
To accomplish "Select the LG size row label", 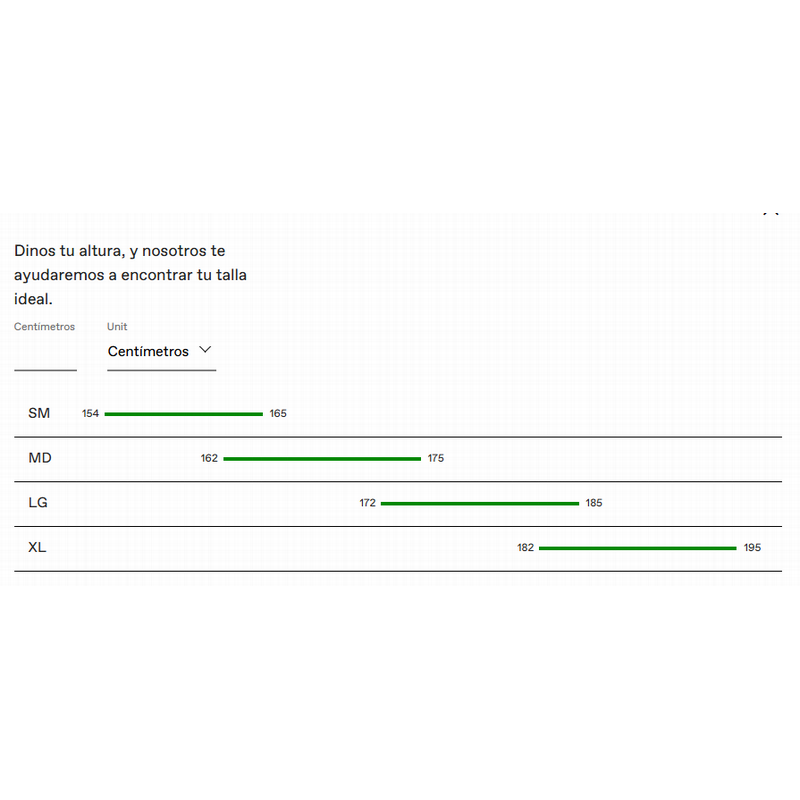I will coord(38,503).
